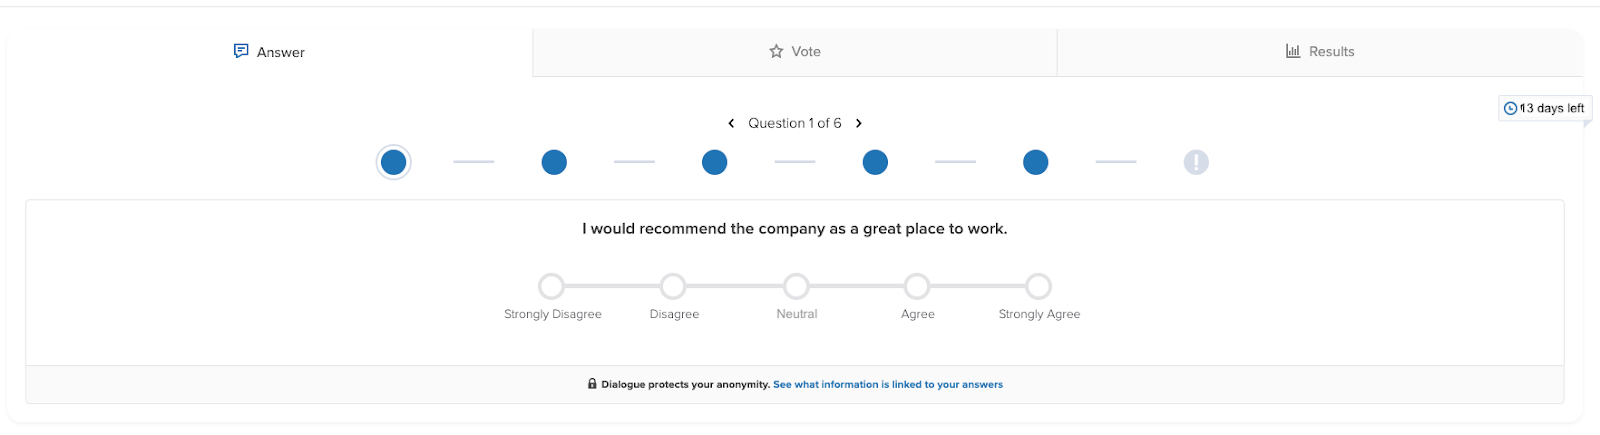Click the lock icon next to anonymity notice
Image resolution: width=1600 pixels, height=435 pixels.
click(592, 384)
